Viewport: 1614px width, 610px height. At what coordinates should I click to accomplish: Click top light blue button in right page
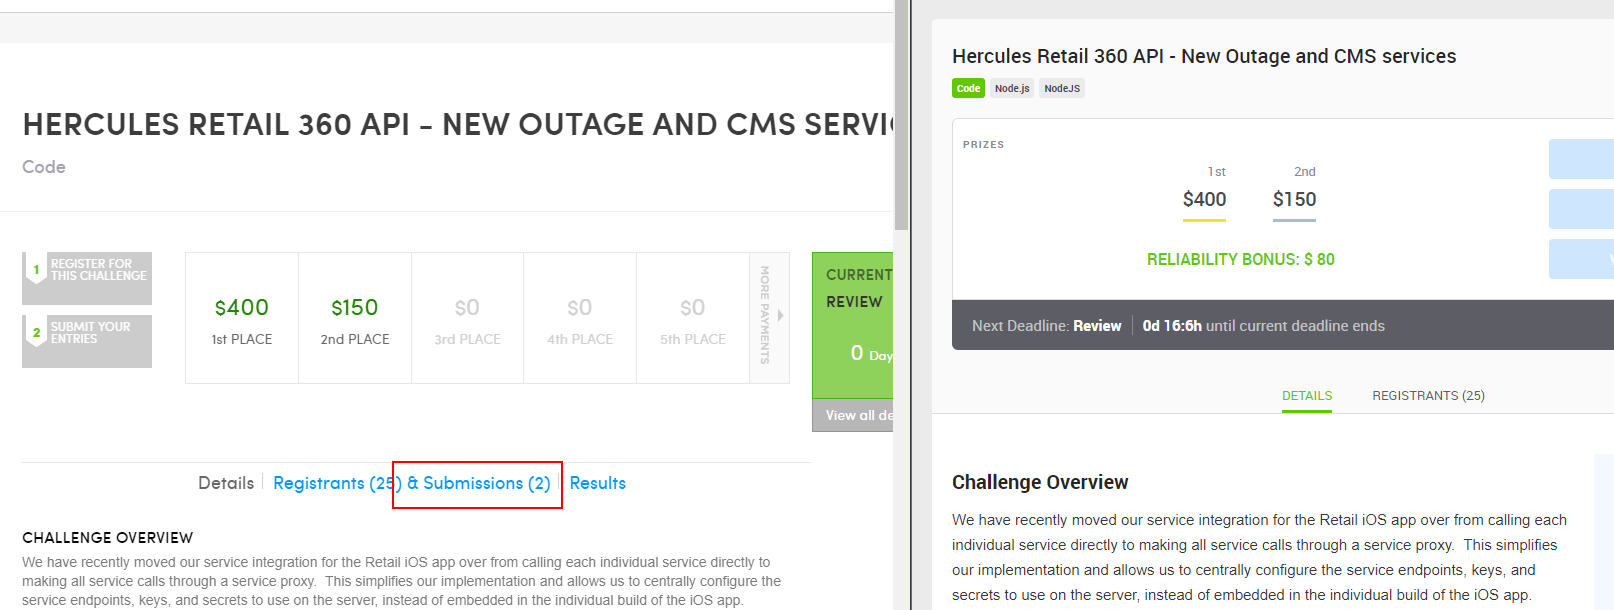click(1581, 159)
